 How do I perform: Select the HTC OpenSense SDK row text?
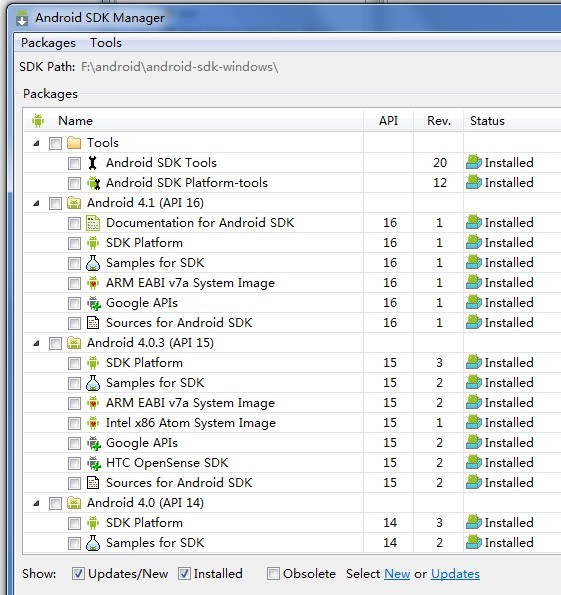coord(167,463)
